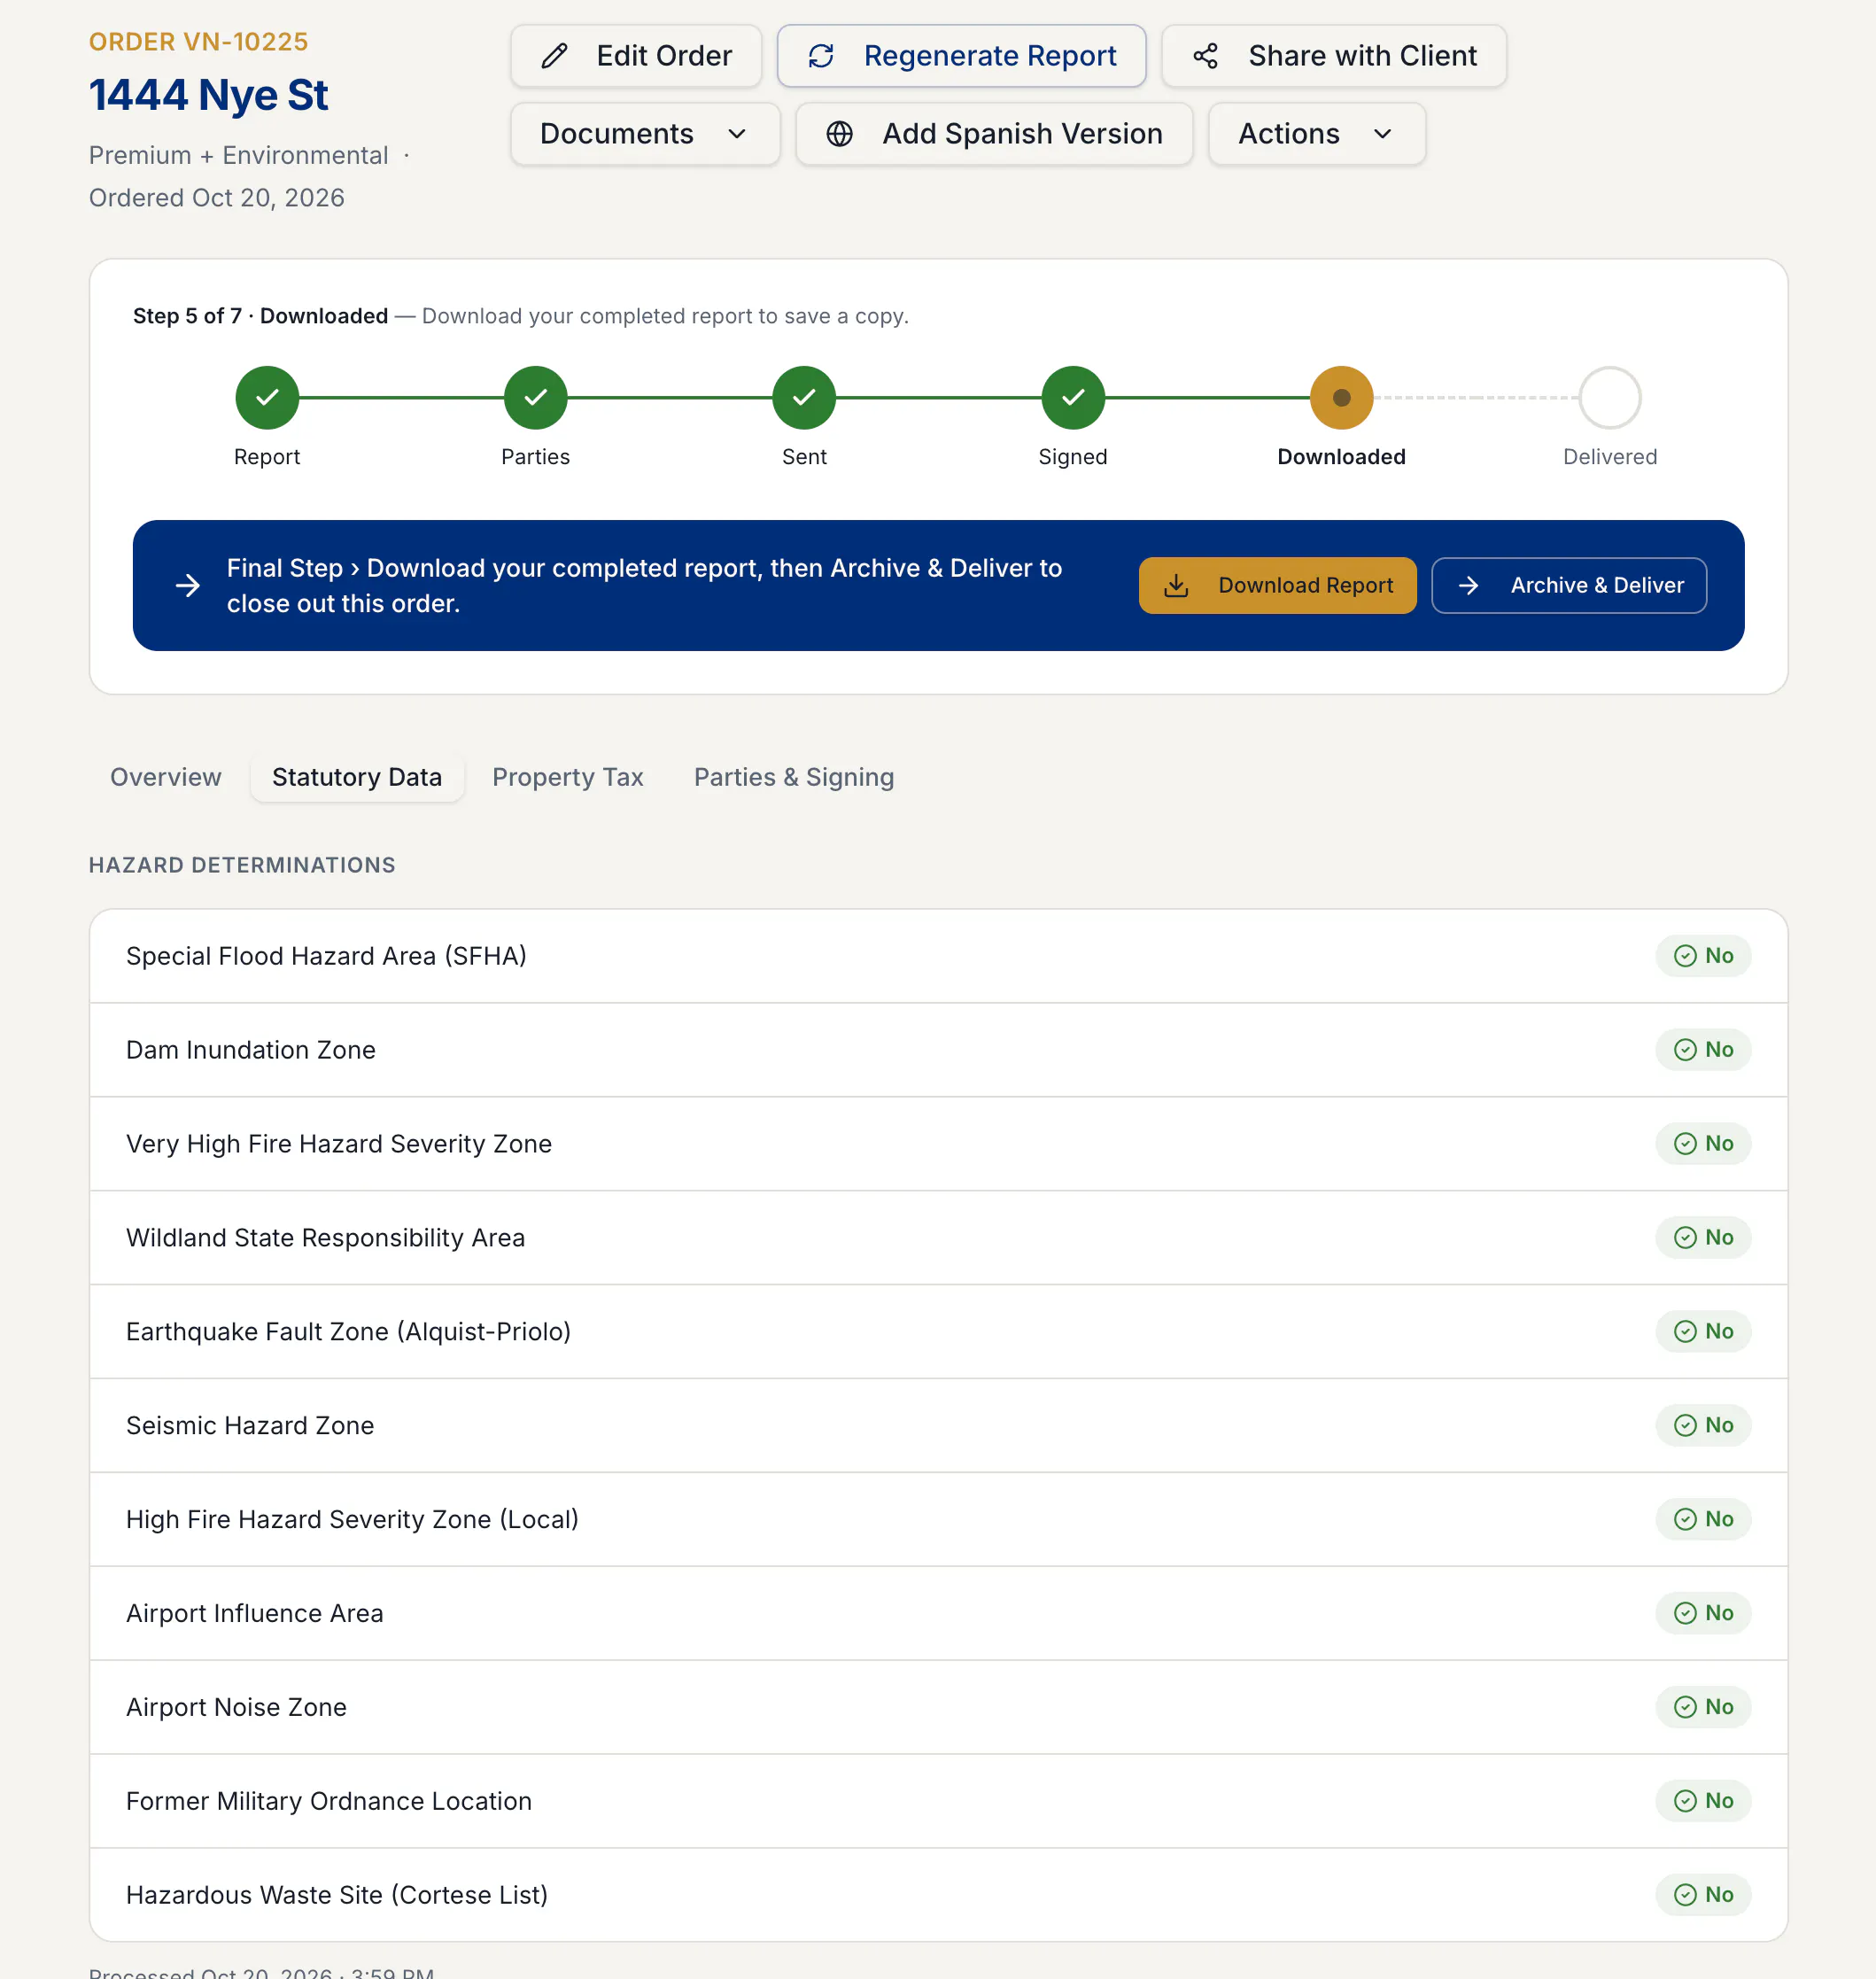Open the Property Tax tab
This screenshot has width=1876, height=1979.
click(567, 777)
